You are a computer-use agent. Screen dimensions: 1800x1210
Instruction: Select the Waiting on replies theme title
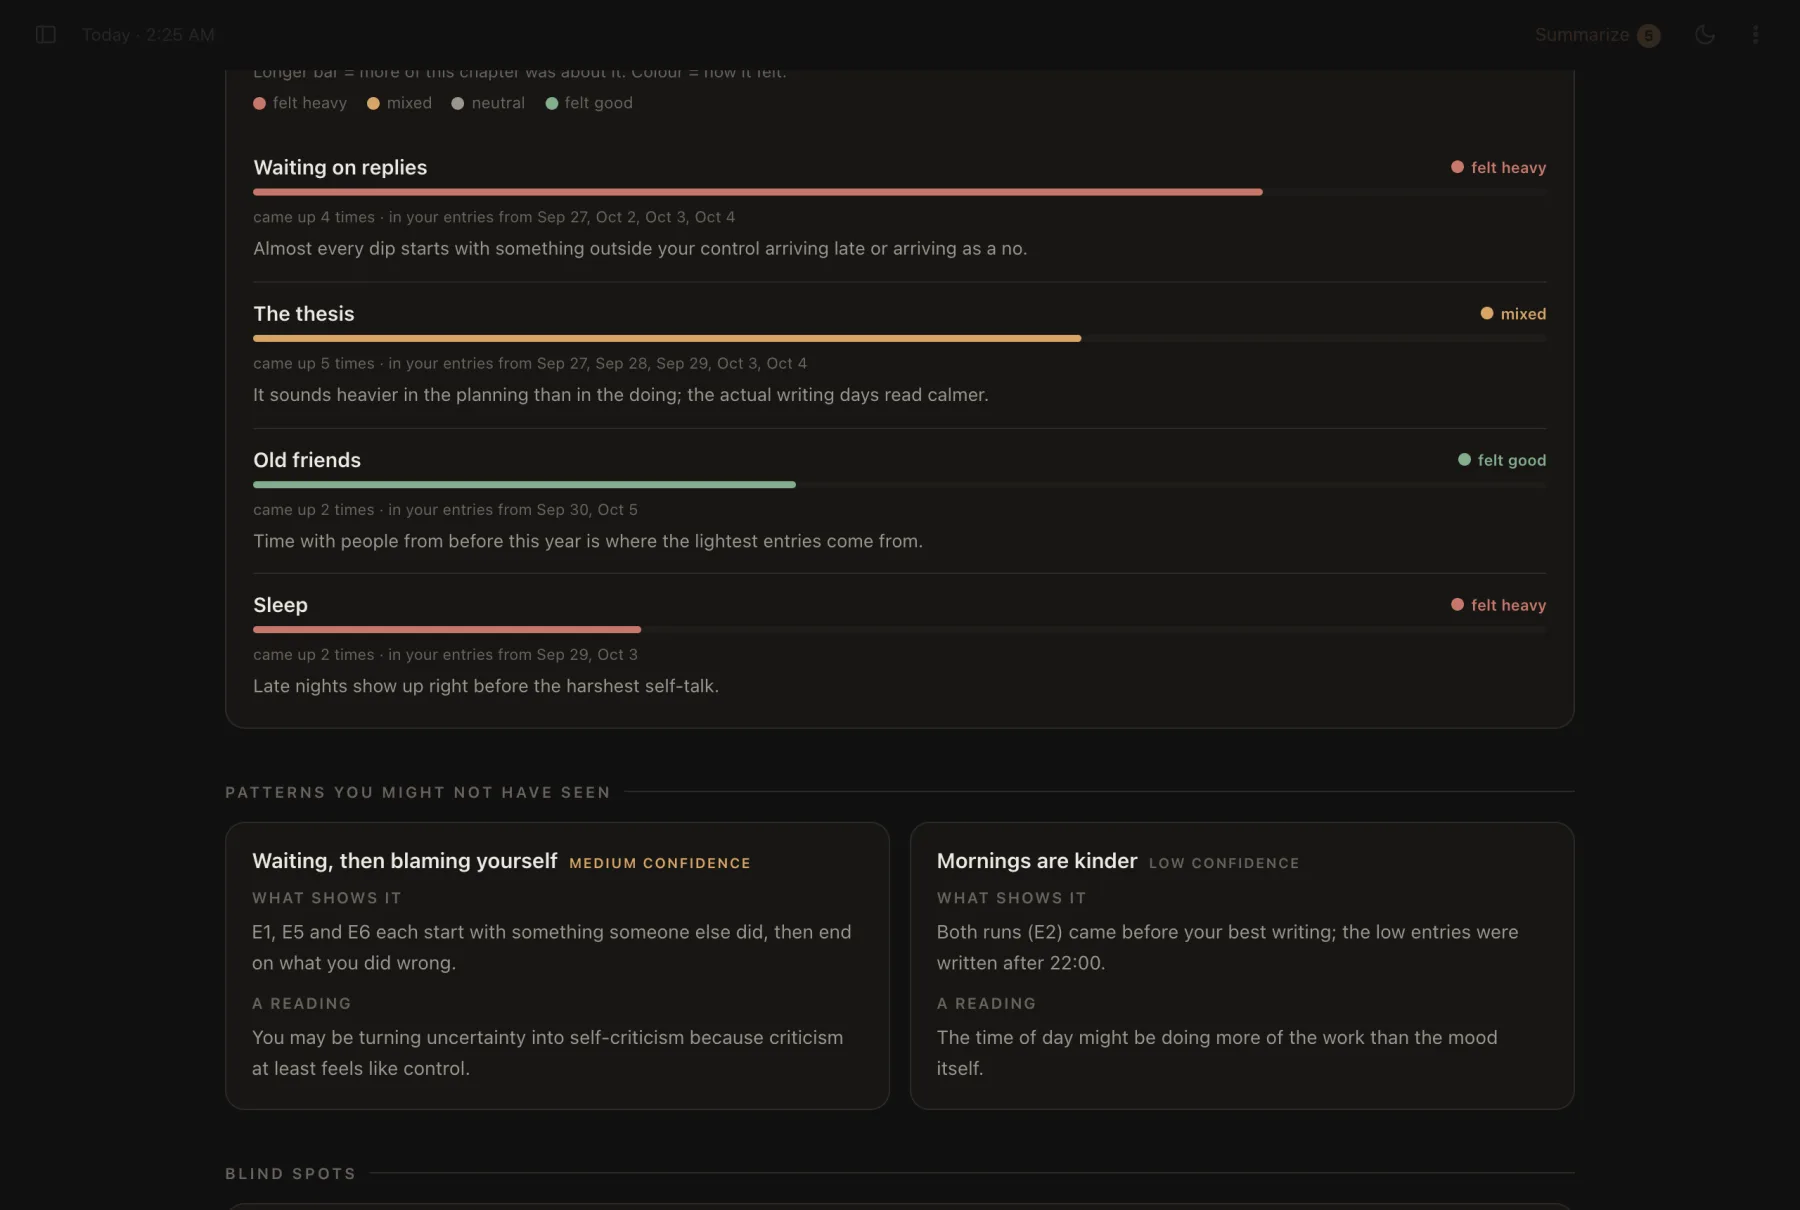[340, 167]
